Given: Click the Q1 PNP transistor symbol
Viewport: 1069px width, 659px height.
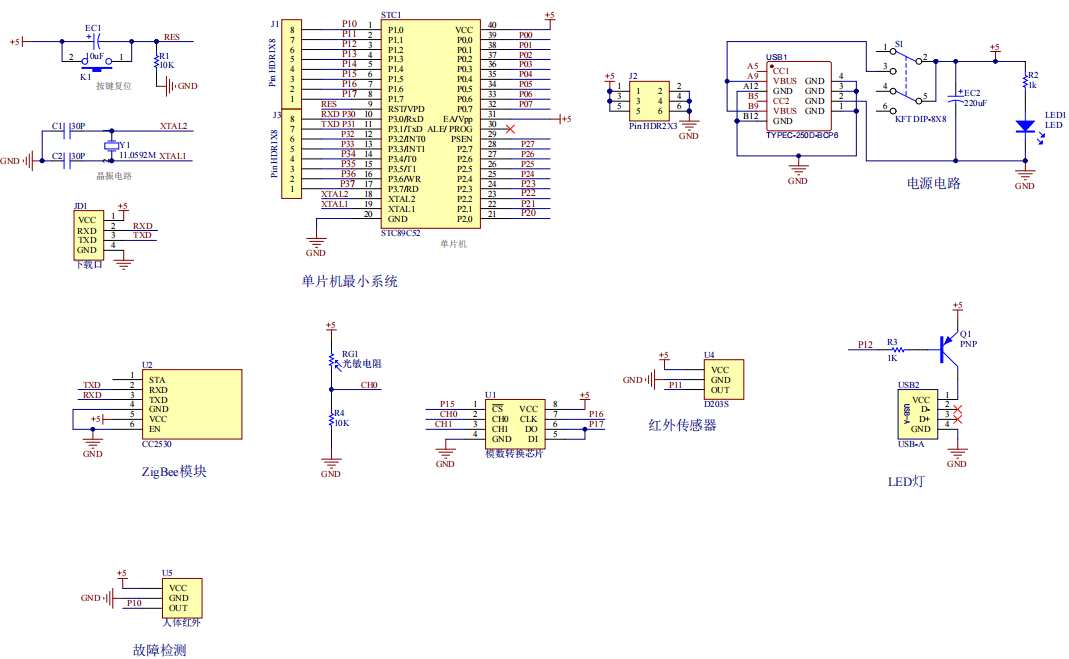Looking at the screenshot, I should tap(949, 348).
